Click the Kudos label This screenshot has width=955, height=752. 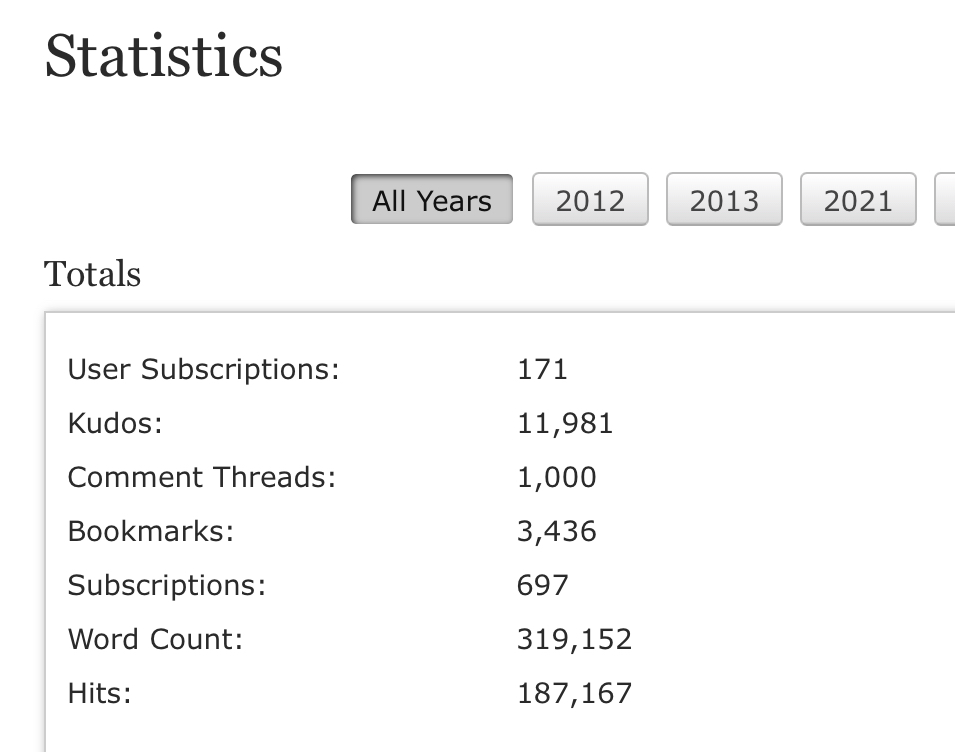pyautogui.click(x=115, y=423)
